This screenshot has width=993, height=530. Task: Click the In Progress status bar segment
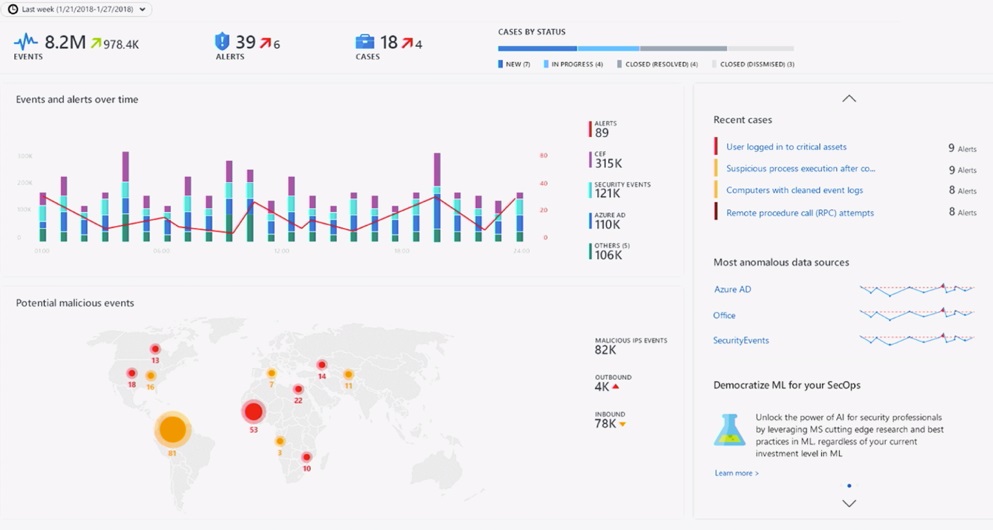608,48
